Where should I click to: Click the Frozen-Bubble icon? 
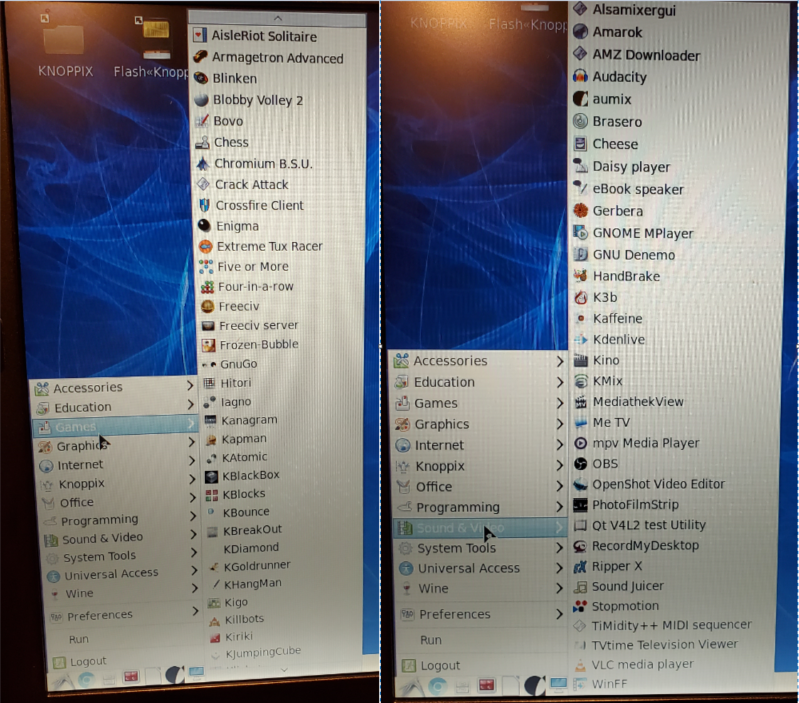coord(208,345)
